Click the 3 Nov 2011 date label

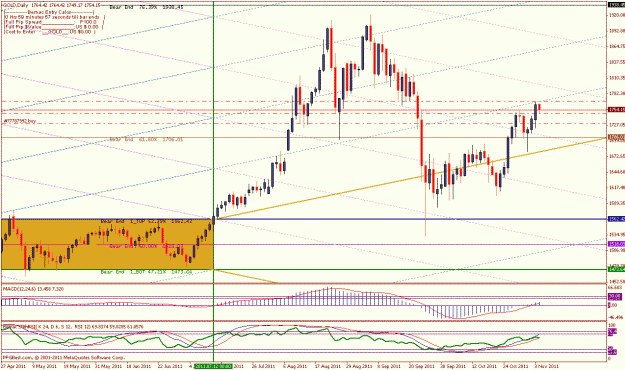pyautogui.click(x=546, y=366)
